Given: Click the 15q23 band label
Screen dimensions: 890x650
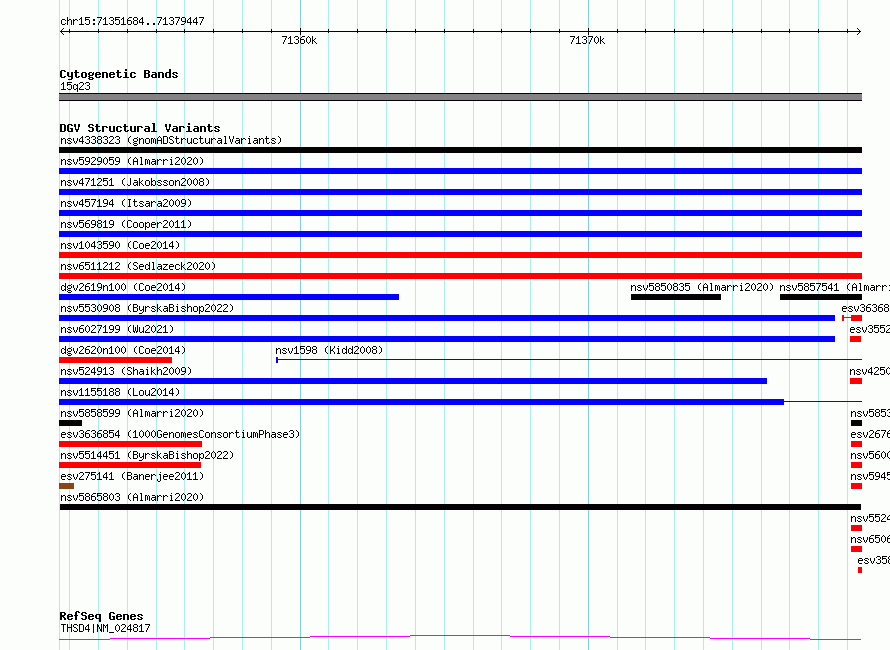Looking at the screenshot, I should pyautogui.click(x=75, y=86).
